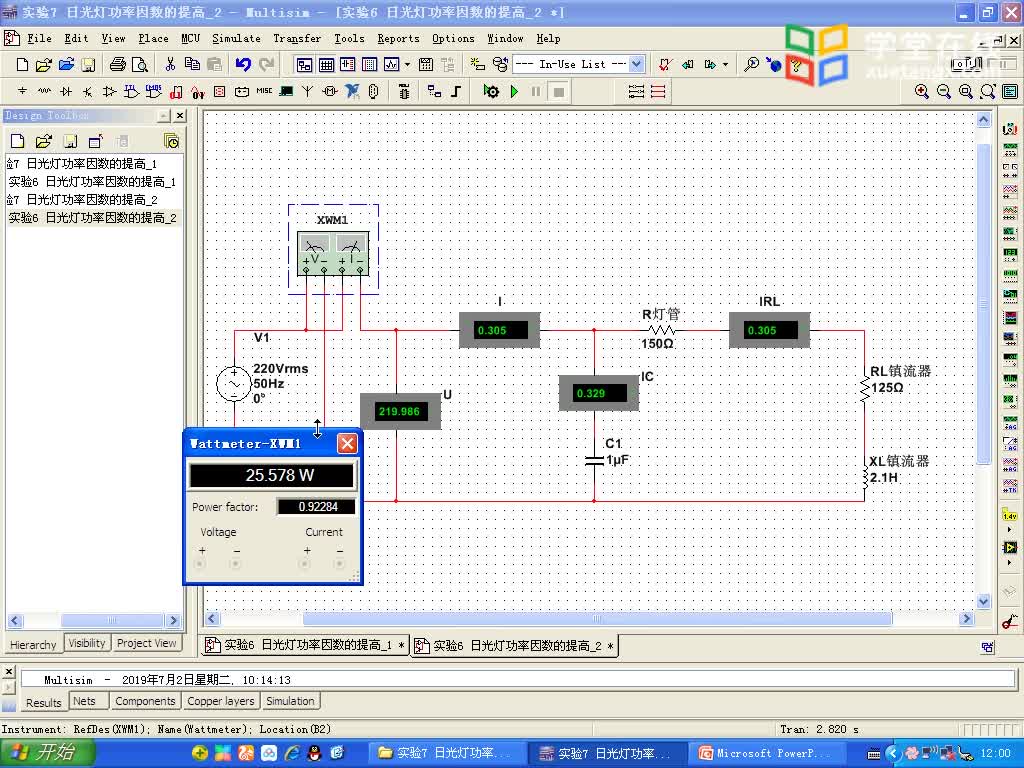The width and height of the screenshot is (1024, 768).
Task: Switch to the Visibility tab
Action: (87, 643)
